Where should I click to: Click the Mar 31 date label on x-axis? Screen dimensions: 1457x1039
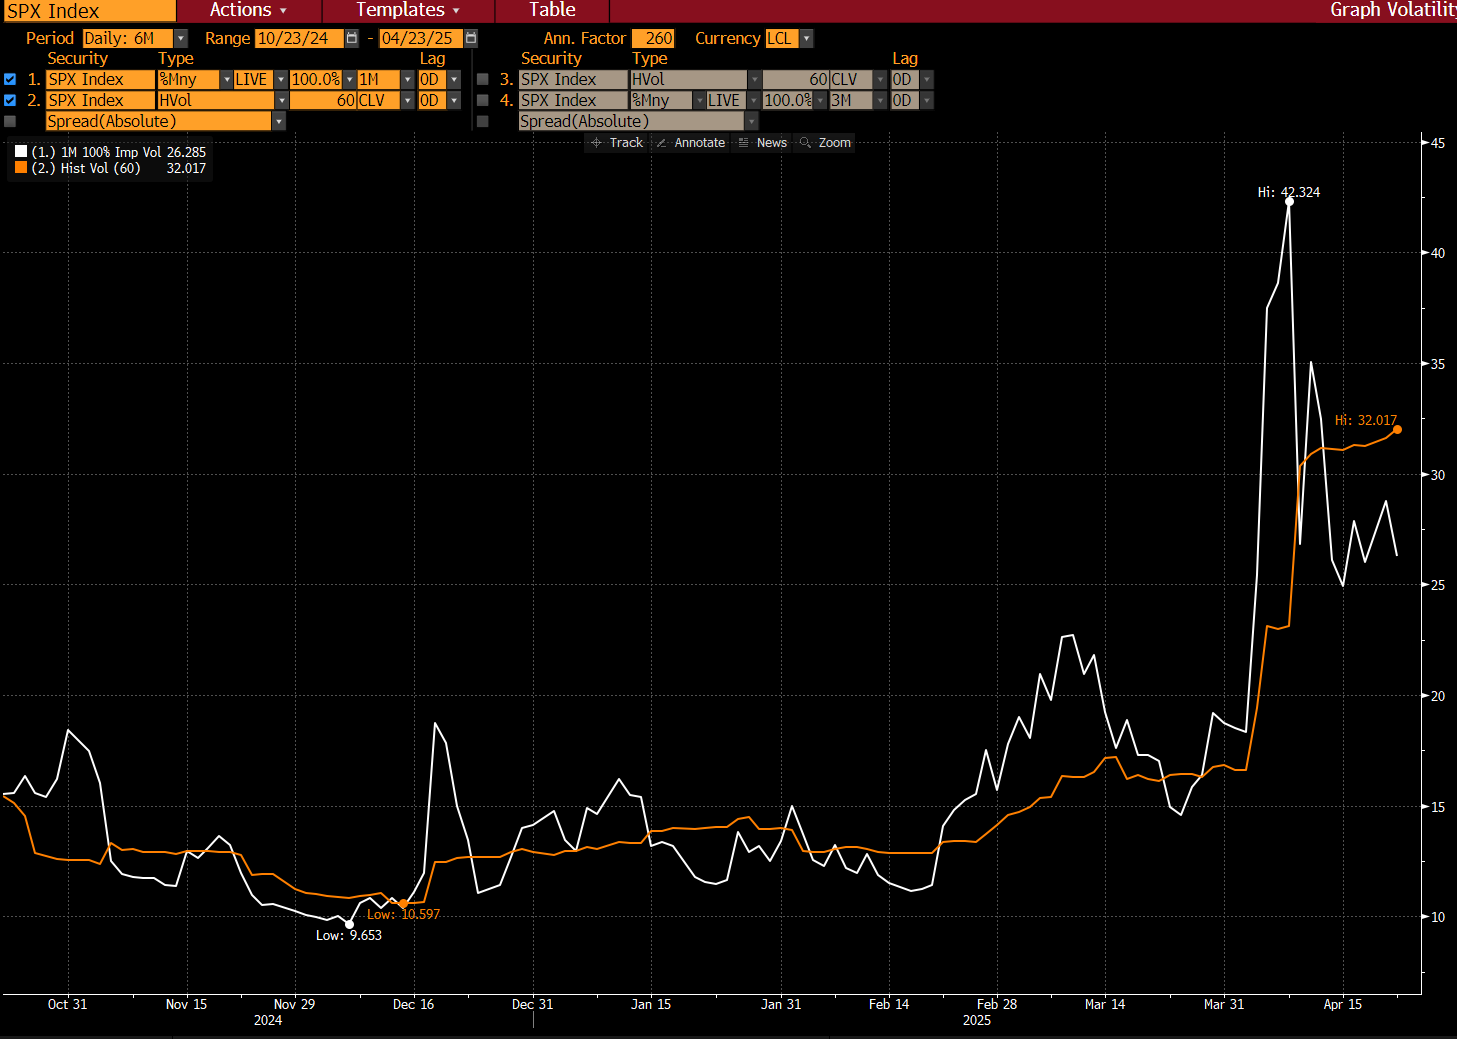tap(1224, 1004)
